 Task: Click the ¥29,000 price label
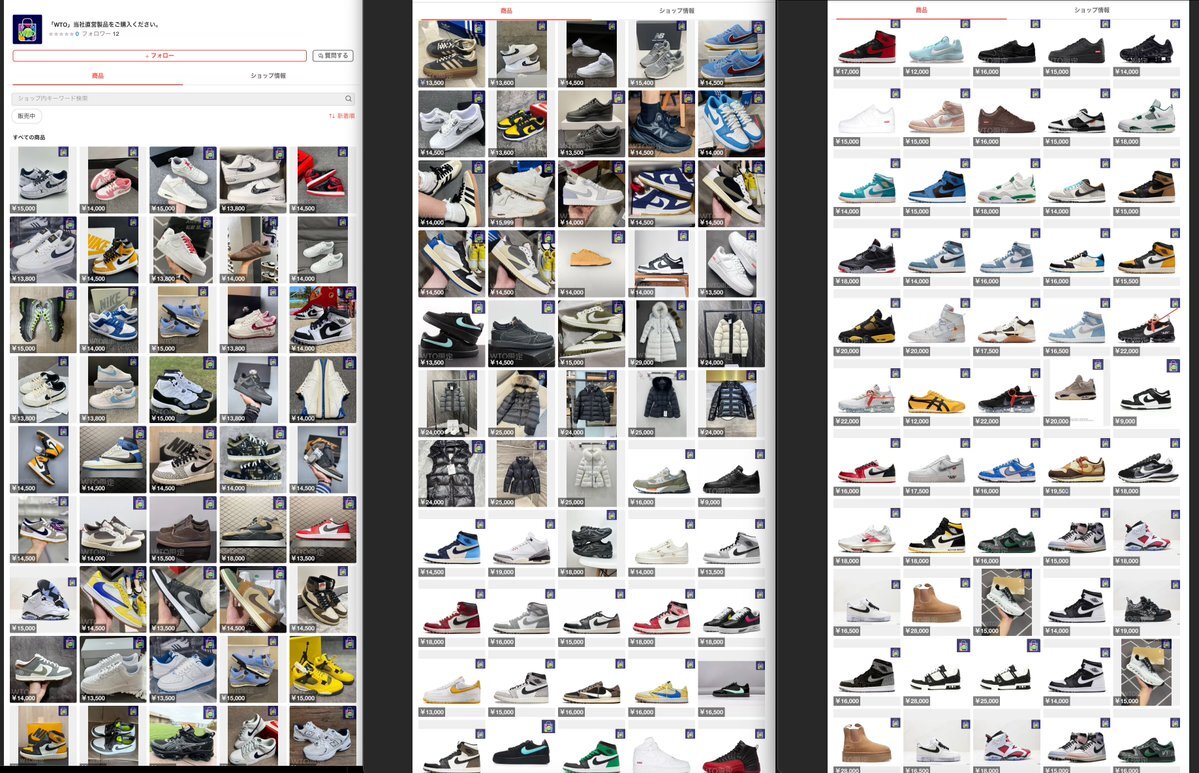coord(642,362)
